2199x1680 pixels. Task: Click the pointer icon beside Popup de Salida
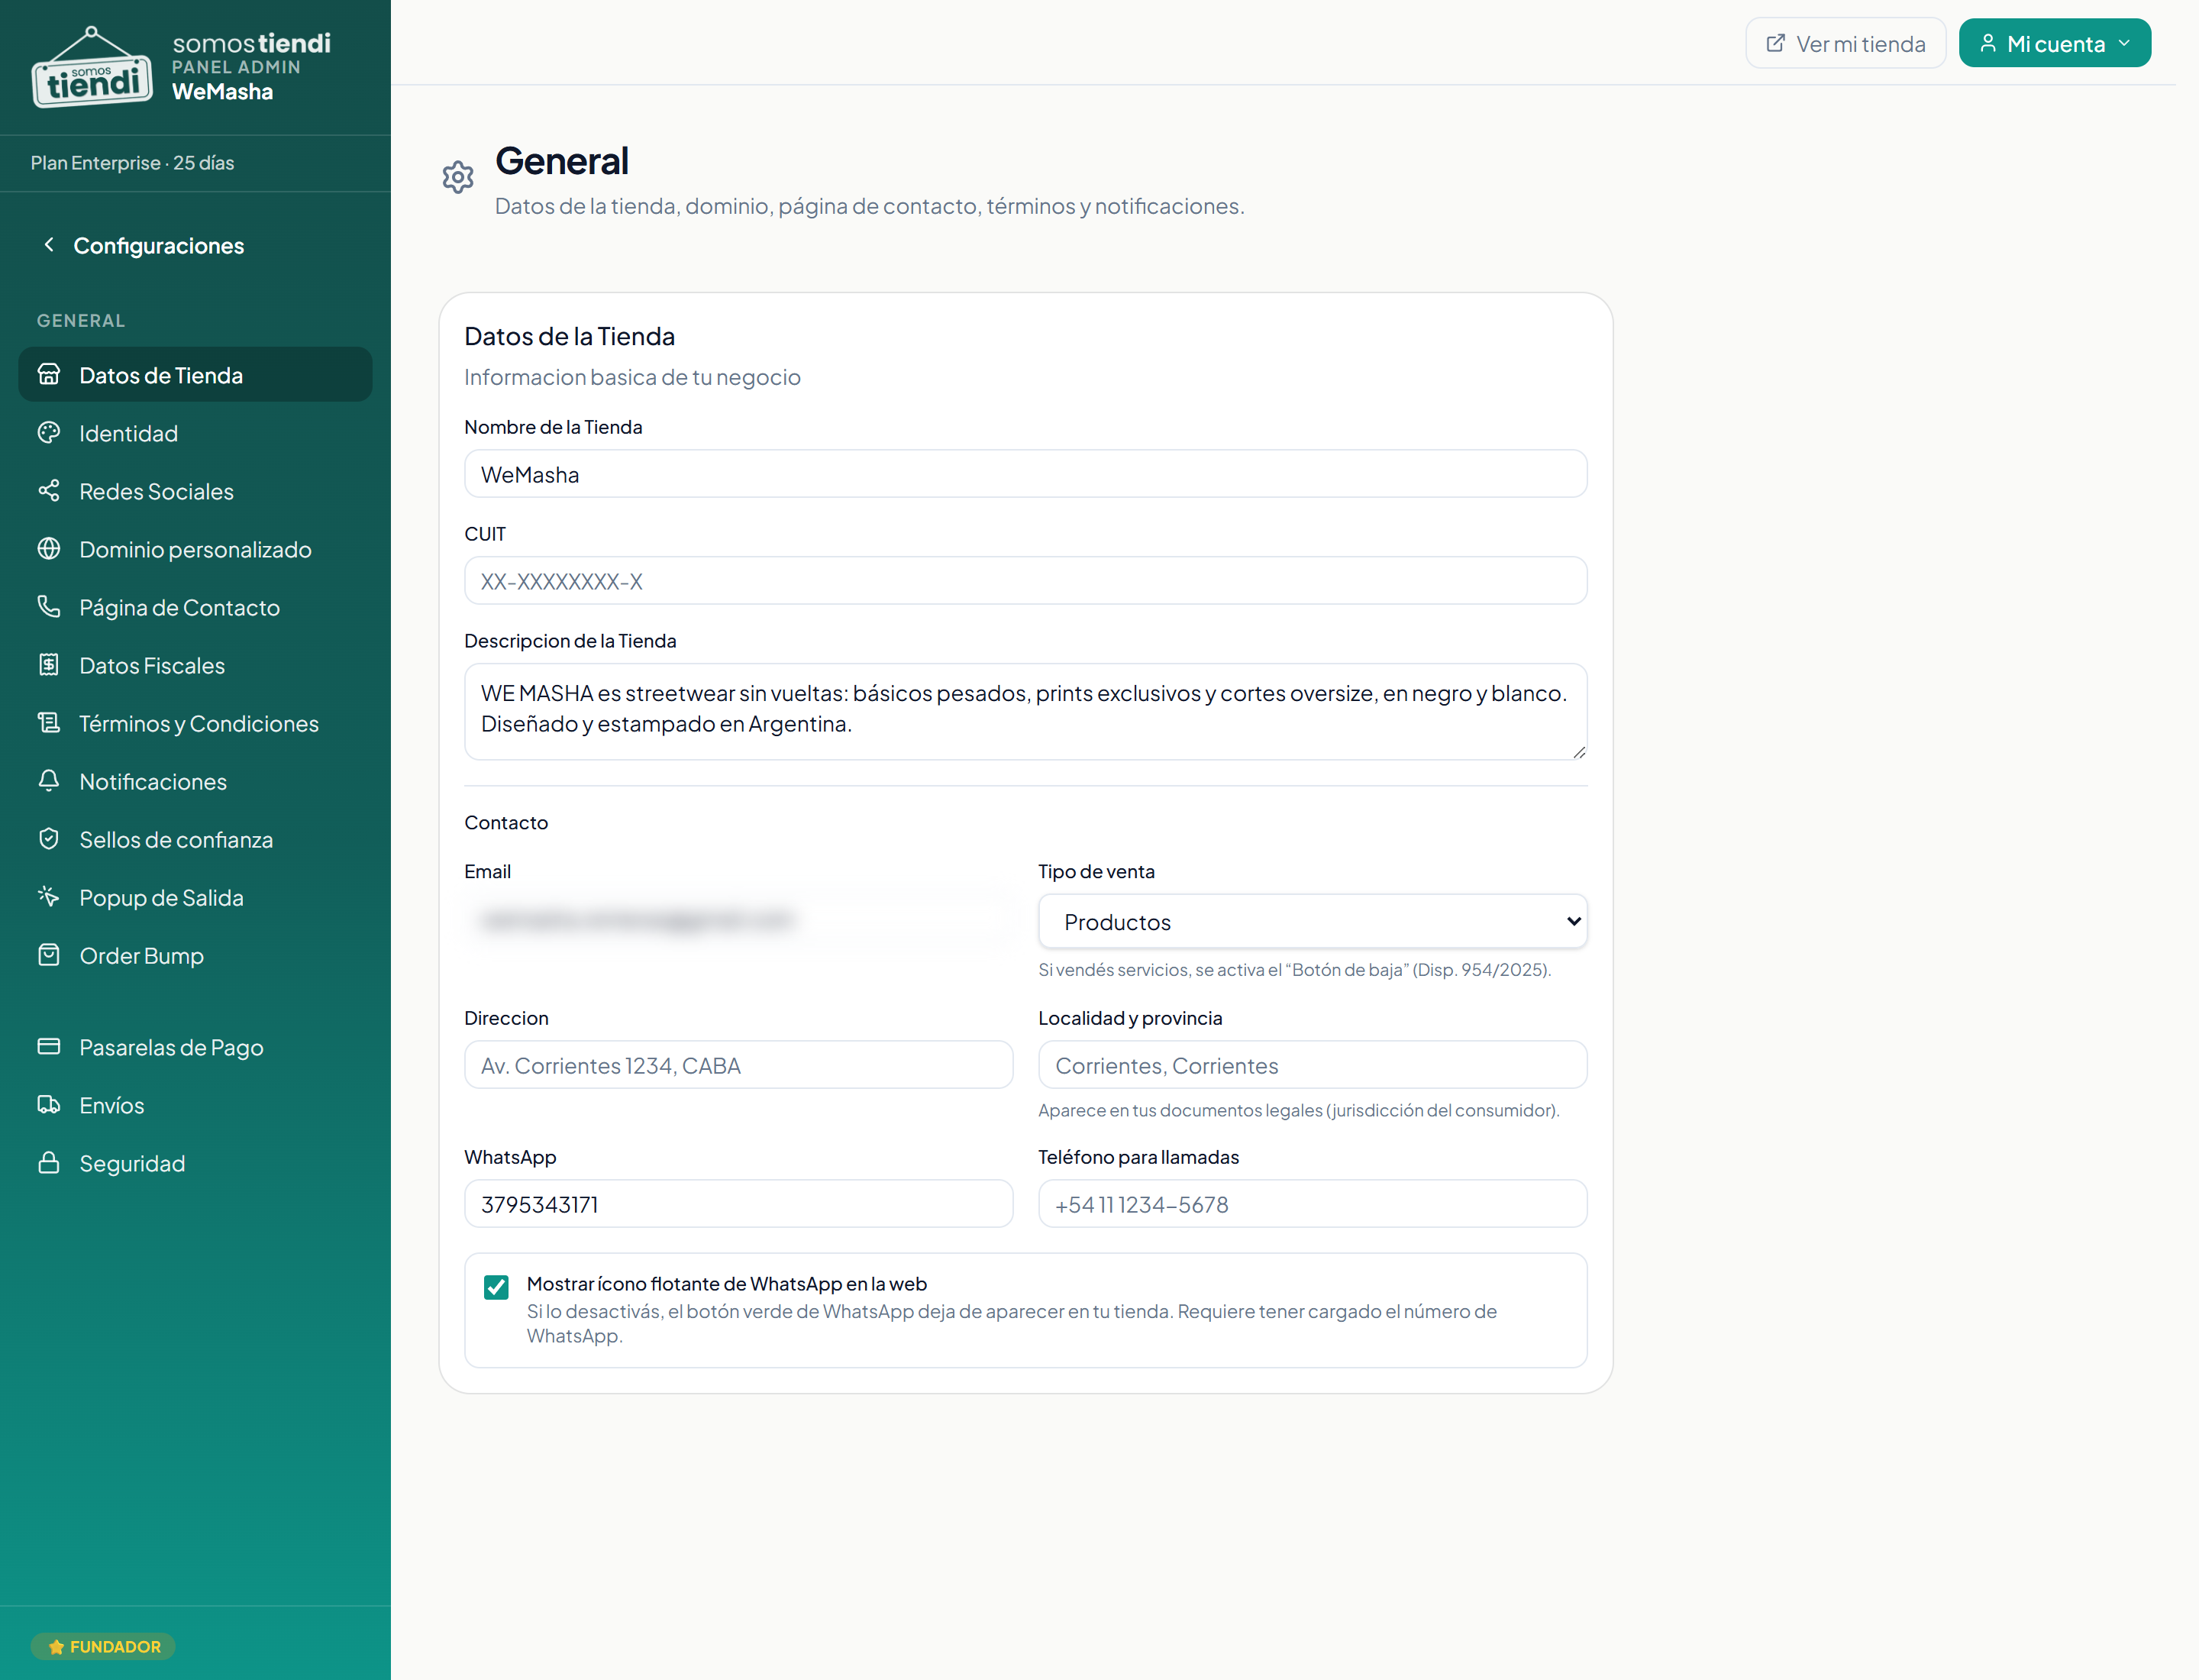[49, 896]
